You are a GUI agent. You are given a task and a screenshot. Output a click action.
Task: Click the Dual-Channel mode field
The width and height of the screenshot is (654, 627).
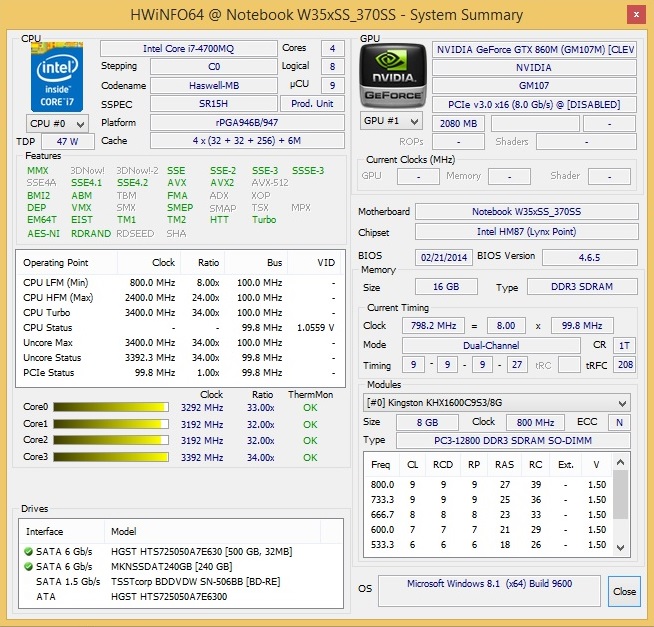[491, 345]
